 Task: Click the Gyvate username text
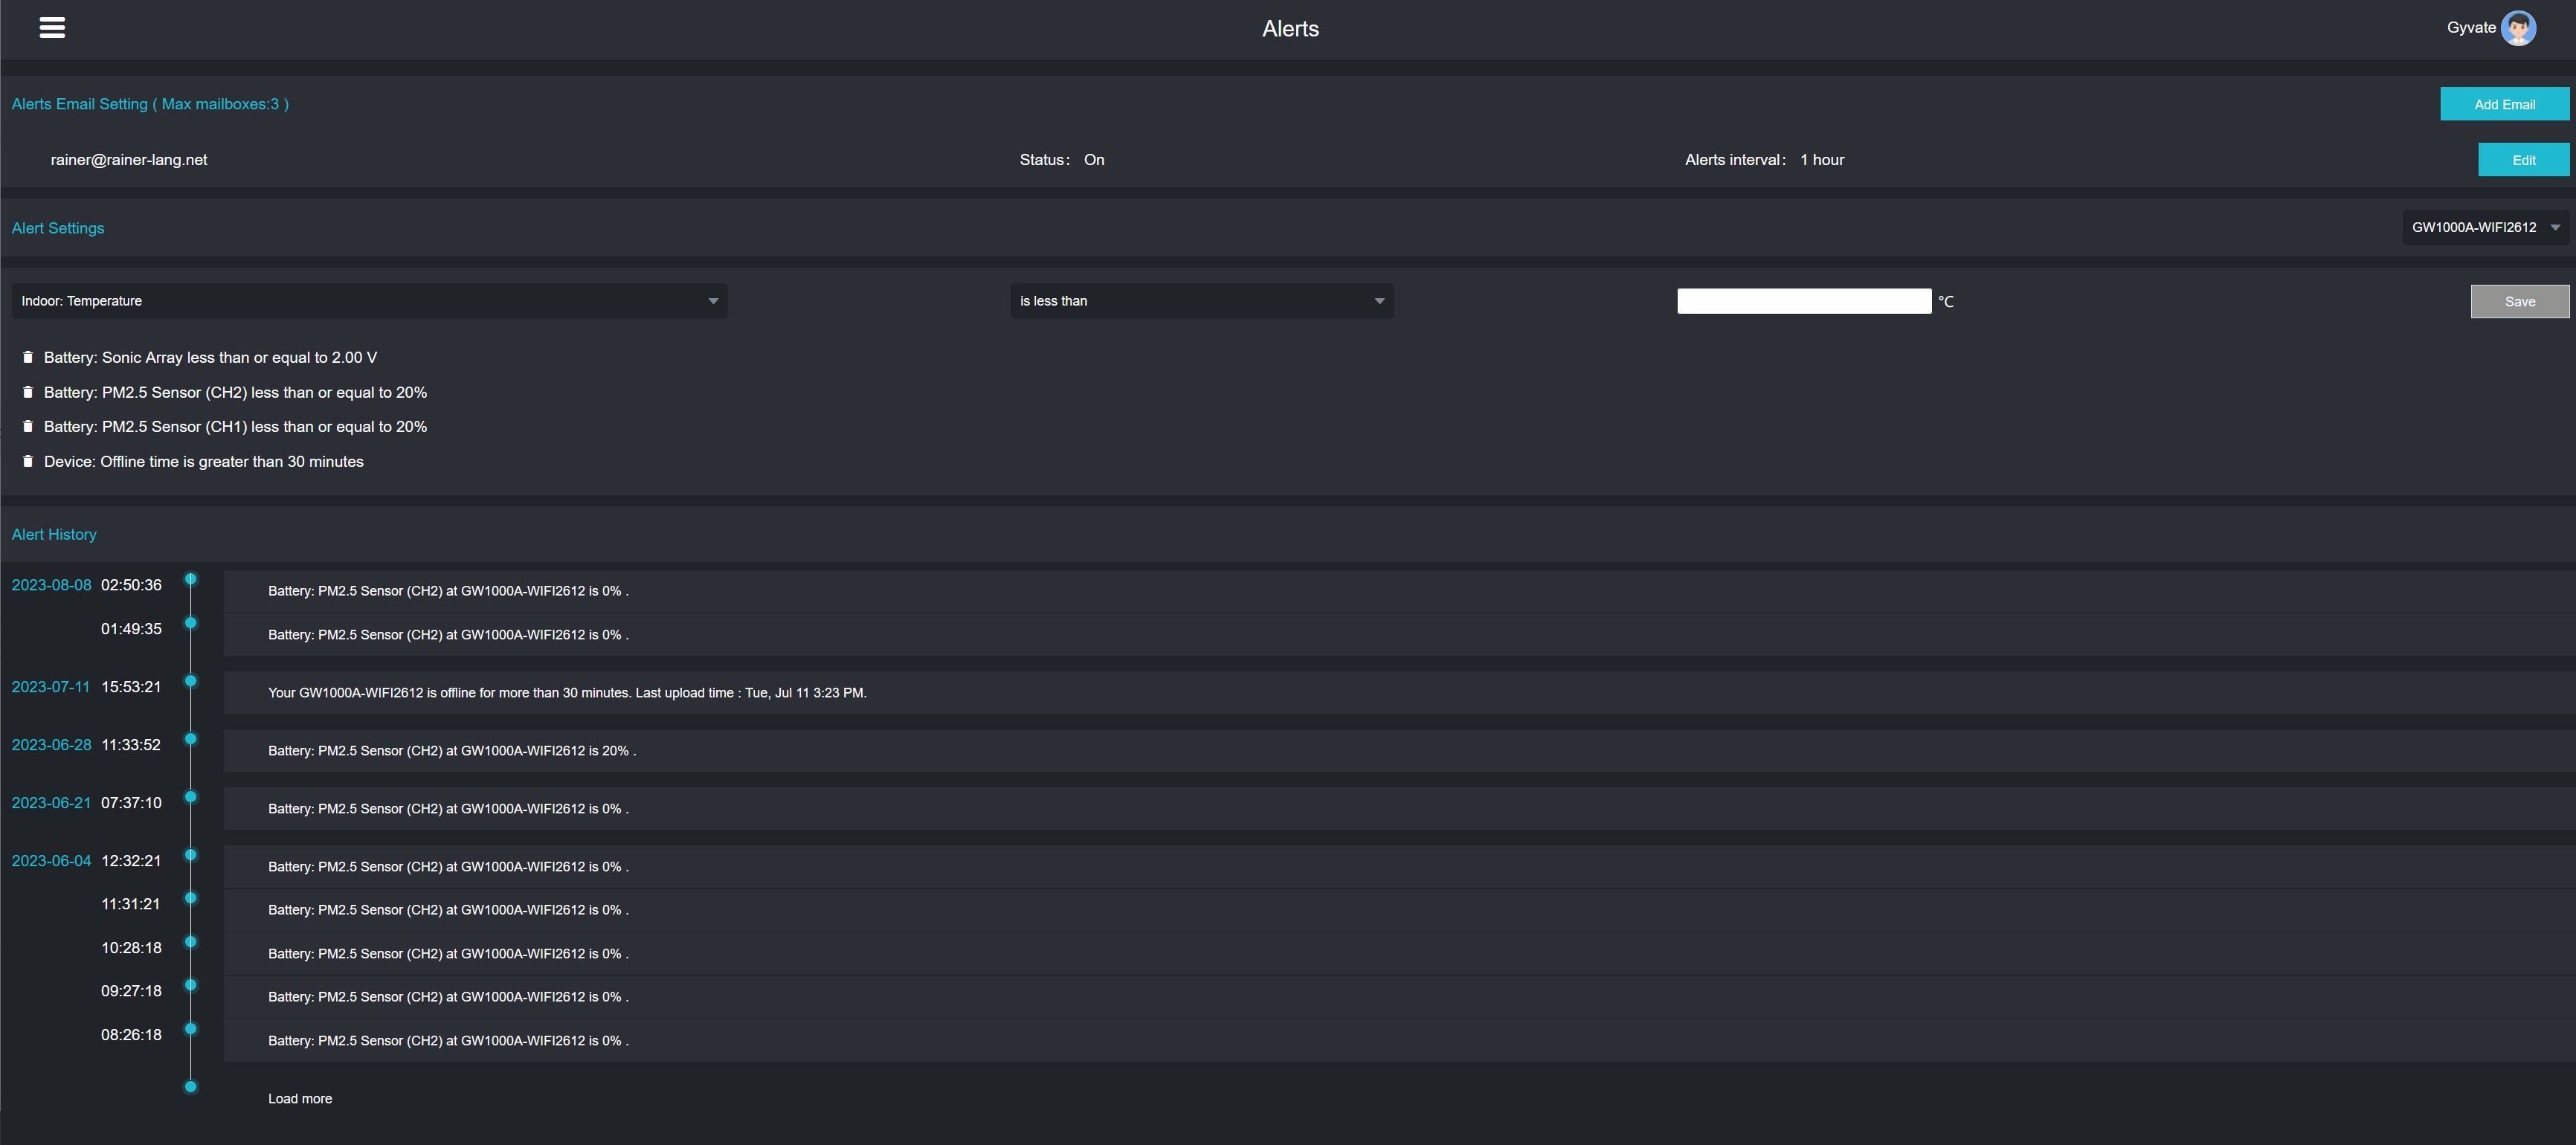(x=2470, y=28)
